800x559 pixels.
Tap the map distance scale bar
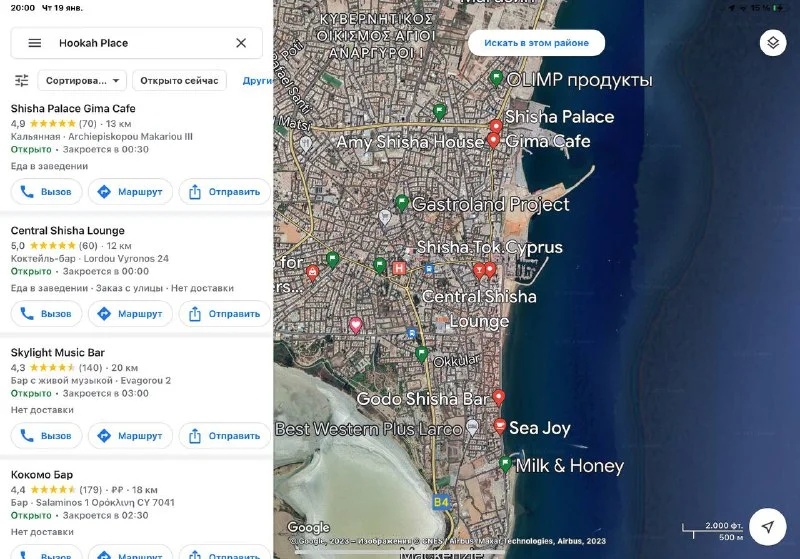click(712, 527)
